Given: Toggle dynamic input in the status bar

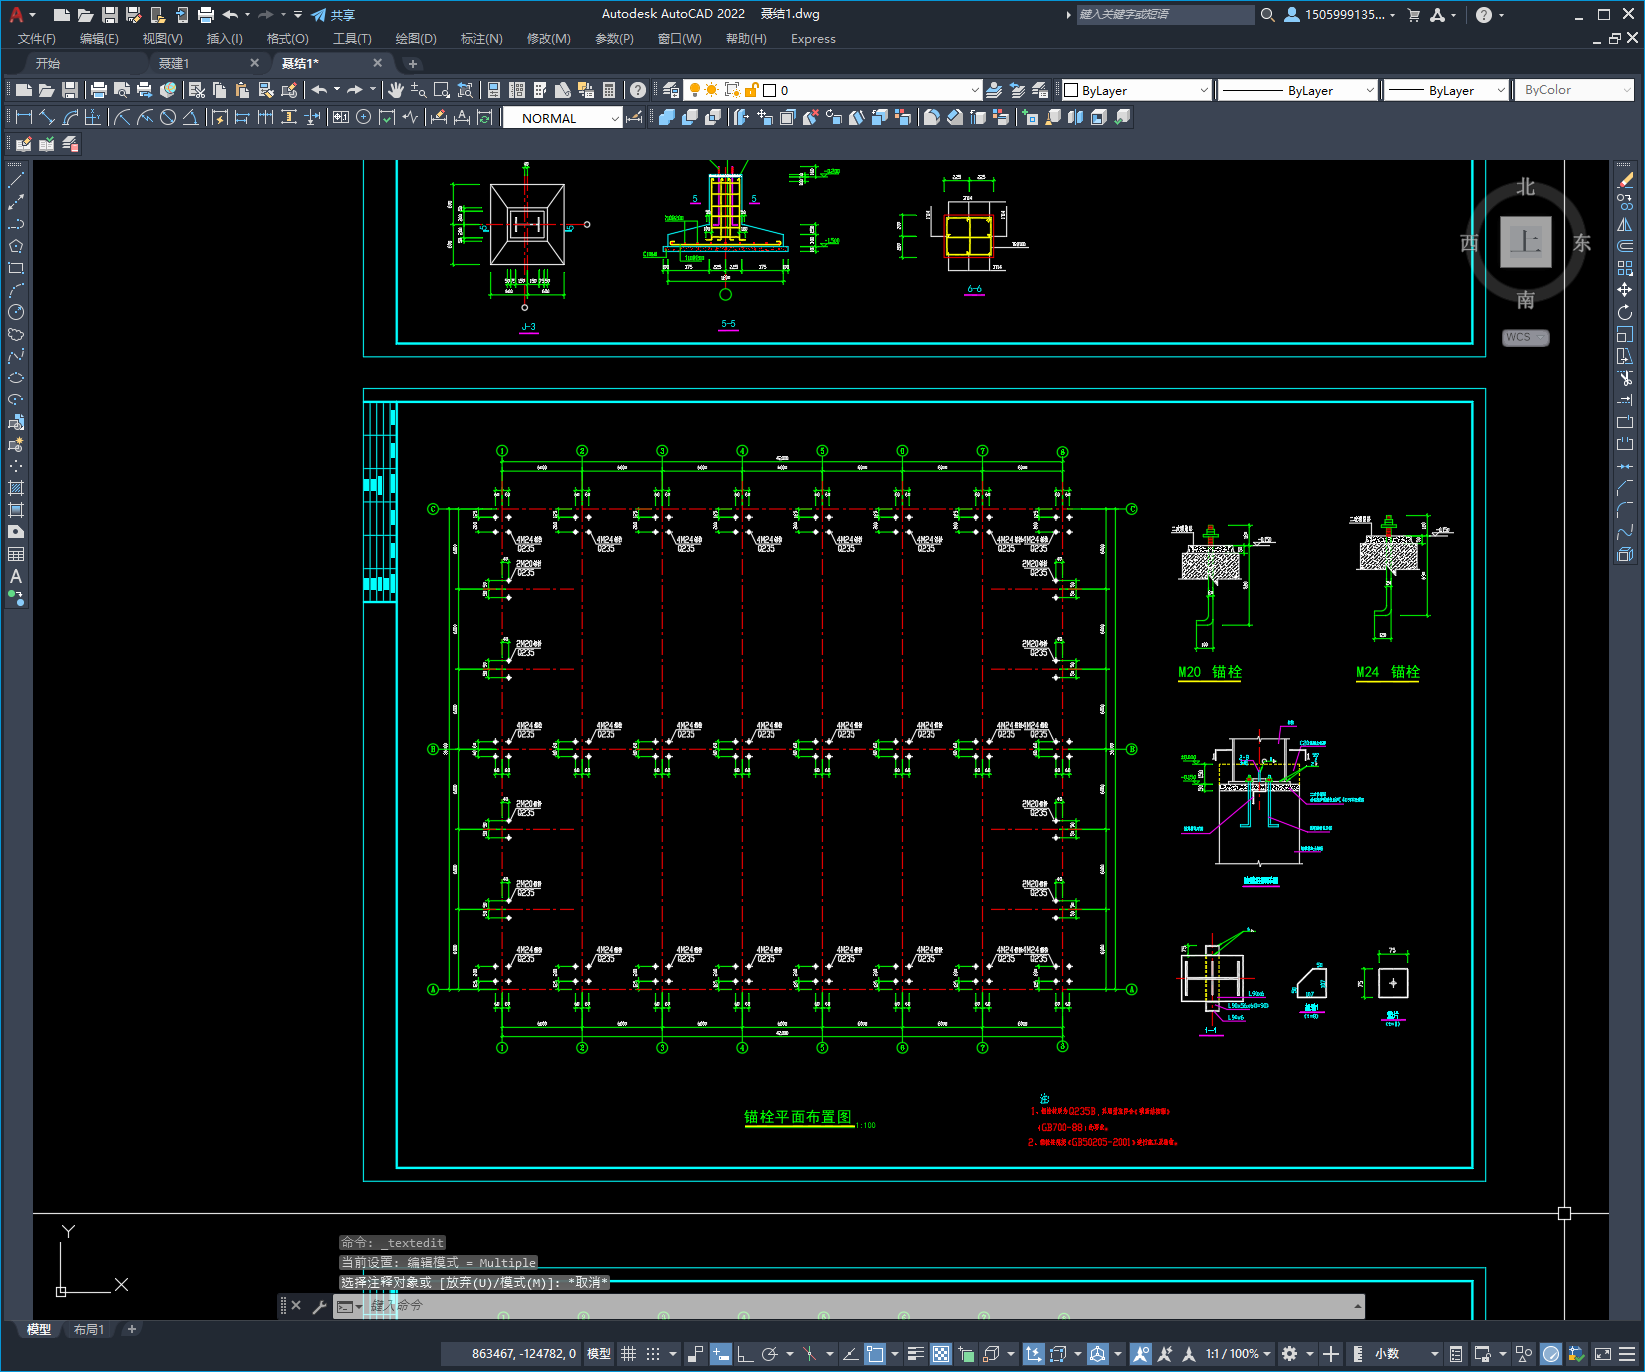Looking at the screenshot, I should (x=721, y=1354).
